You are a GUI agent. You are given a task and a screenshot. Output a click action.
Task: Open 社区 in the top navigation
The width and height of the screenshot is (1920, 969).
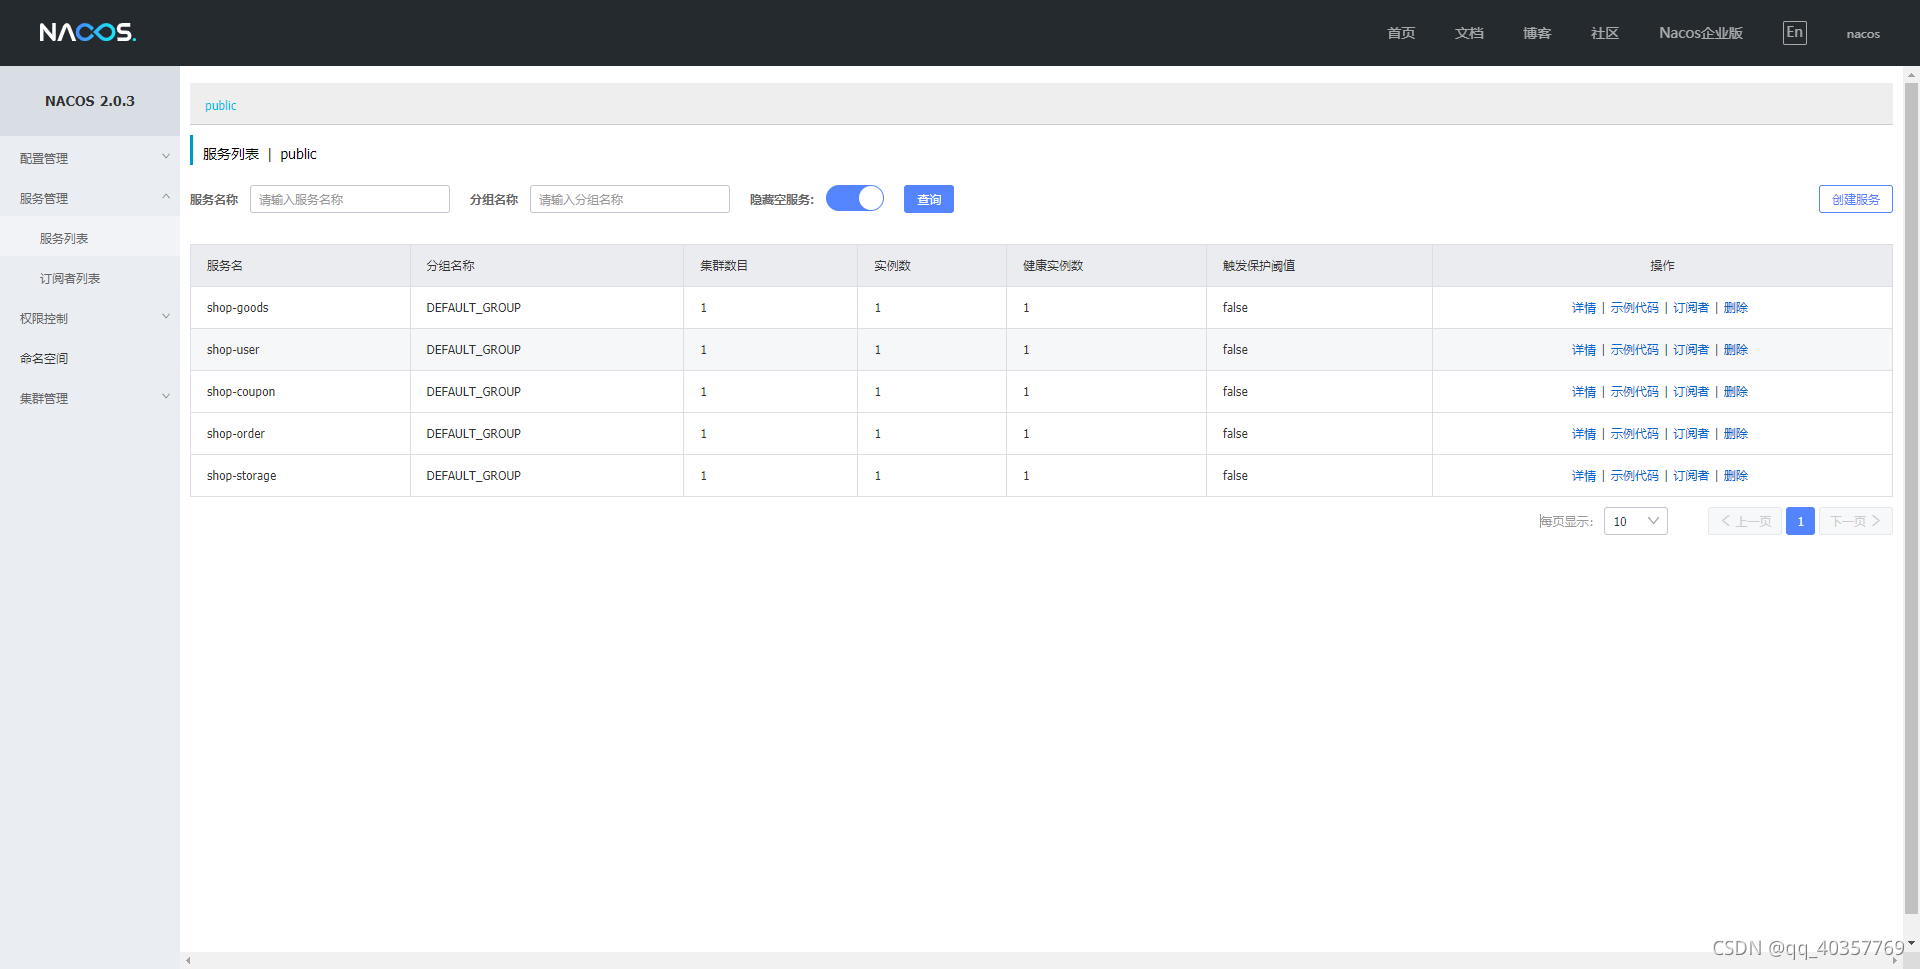[x=1605, y=33]
